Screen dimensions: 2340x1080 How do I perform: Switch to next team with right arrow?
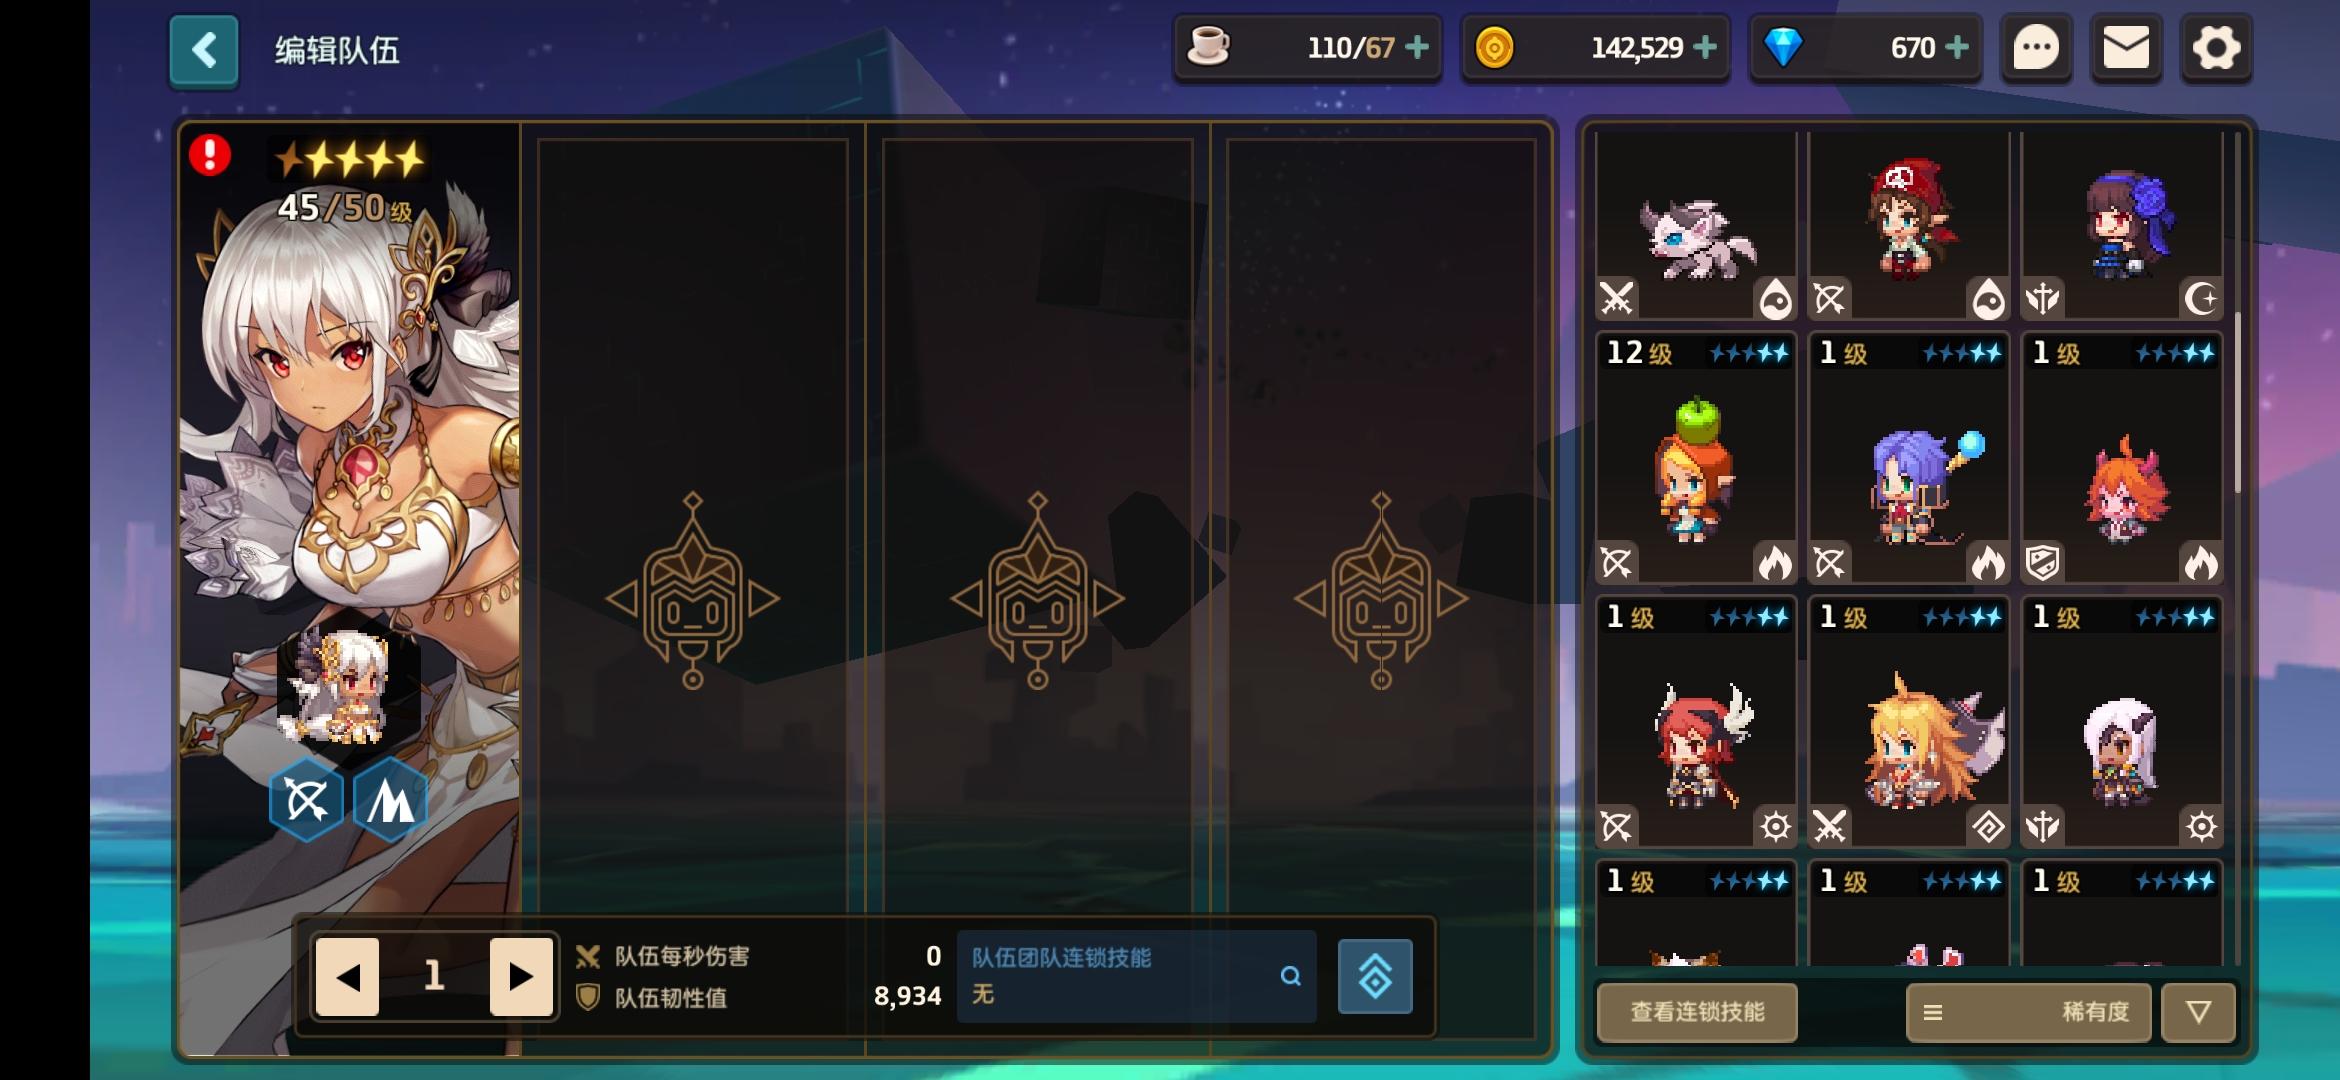coord(521,976)
